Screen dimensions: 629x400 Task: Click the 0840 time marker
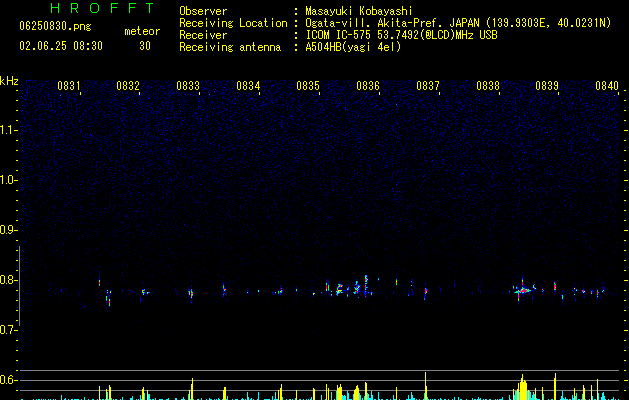pos(607,86)
